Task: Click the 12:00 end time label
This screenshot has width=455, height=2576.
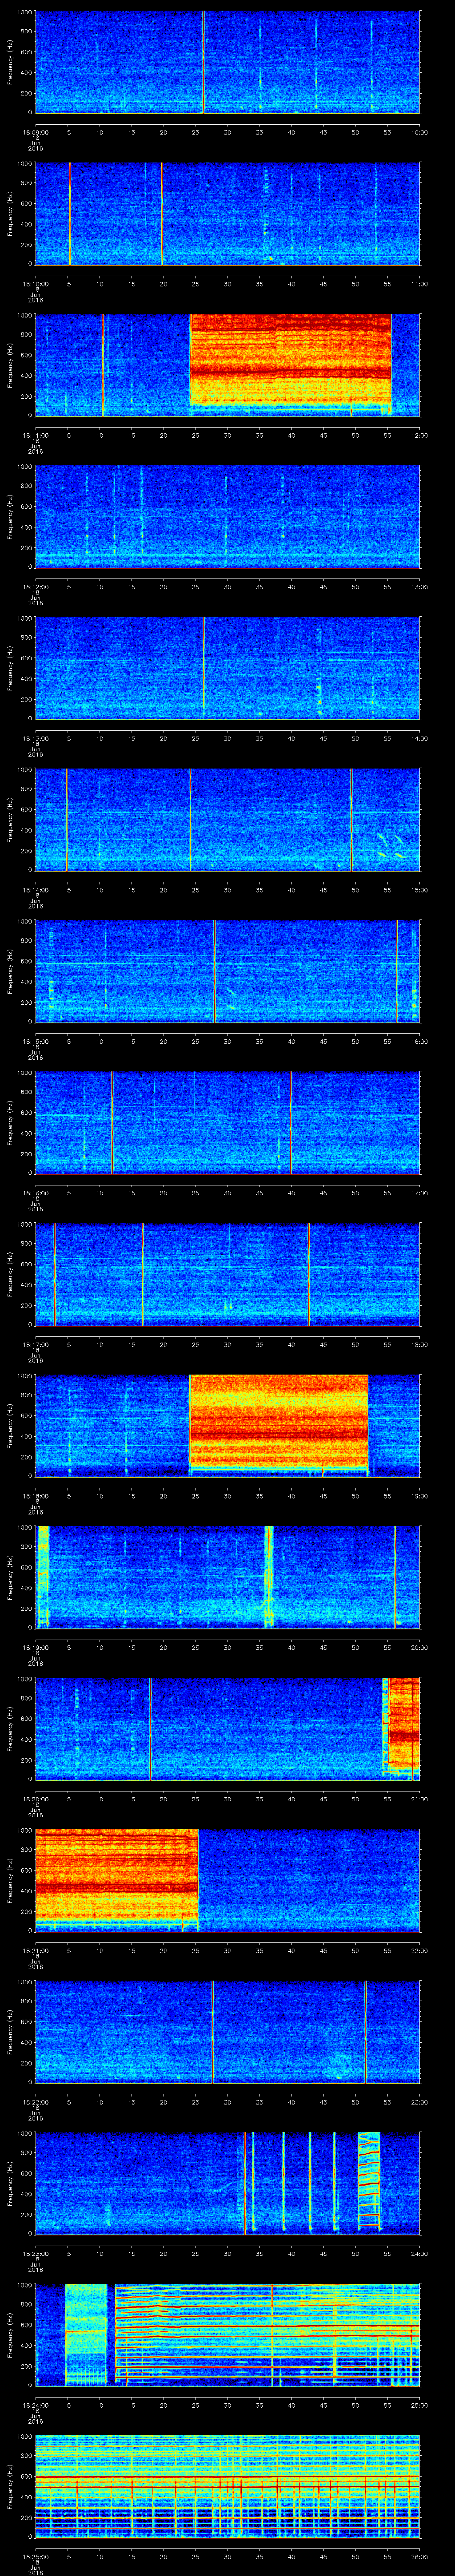Action: click(419, 435)
